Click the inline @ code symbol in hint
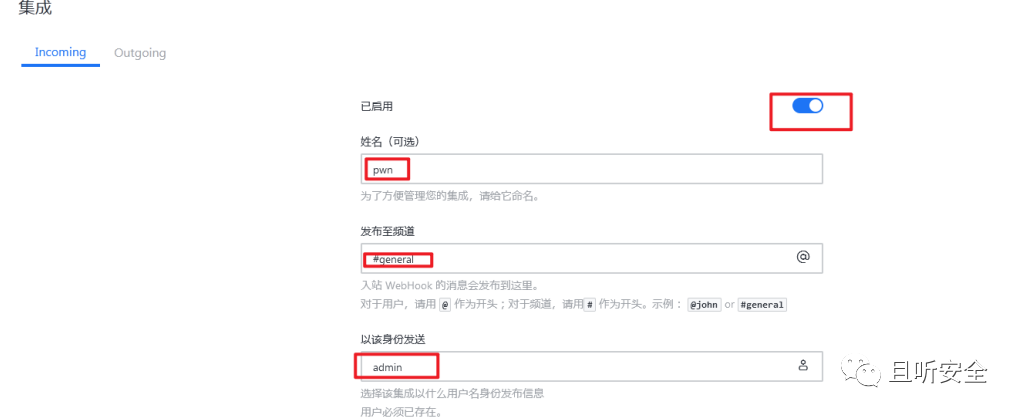This screenshot has height=417, width=1021. coord(445,304)
